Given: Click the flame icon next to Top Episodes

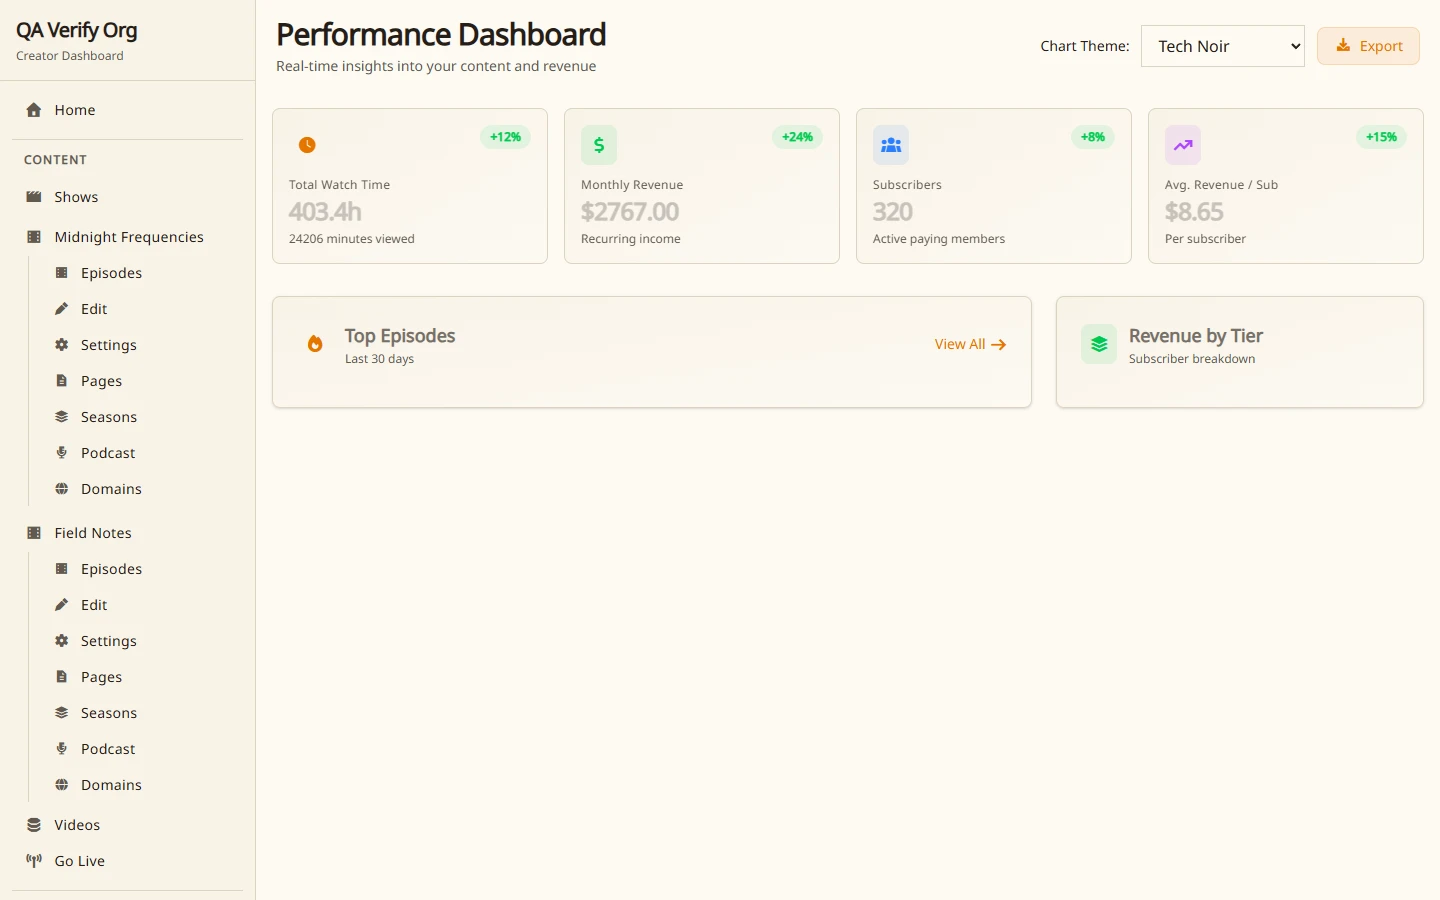Looking at the screenshot, I should click(315, 344).
